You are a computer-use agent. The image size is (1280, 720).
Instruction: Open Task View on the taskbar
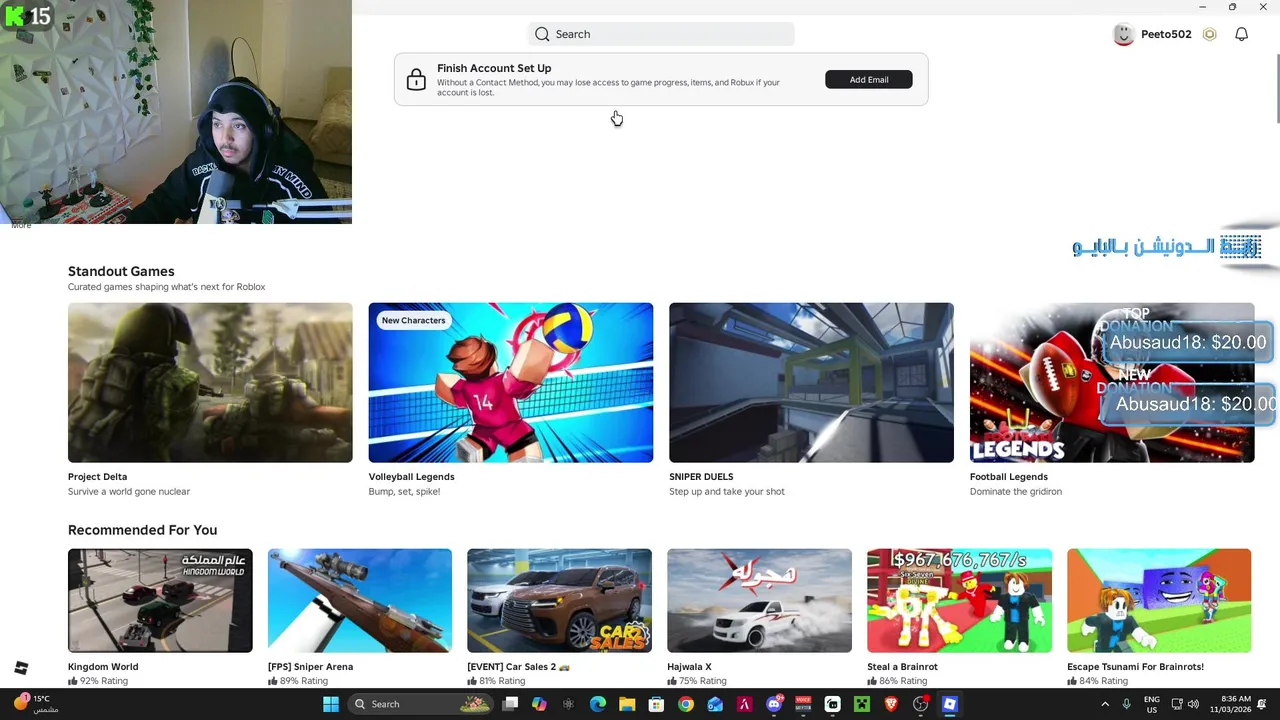510,704
